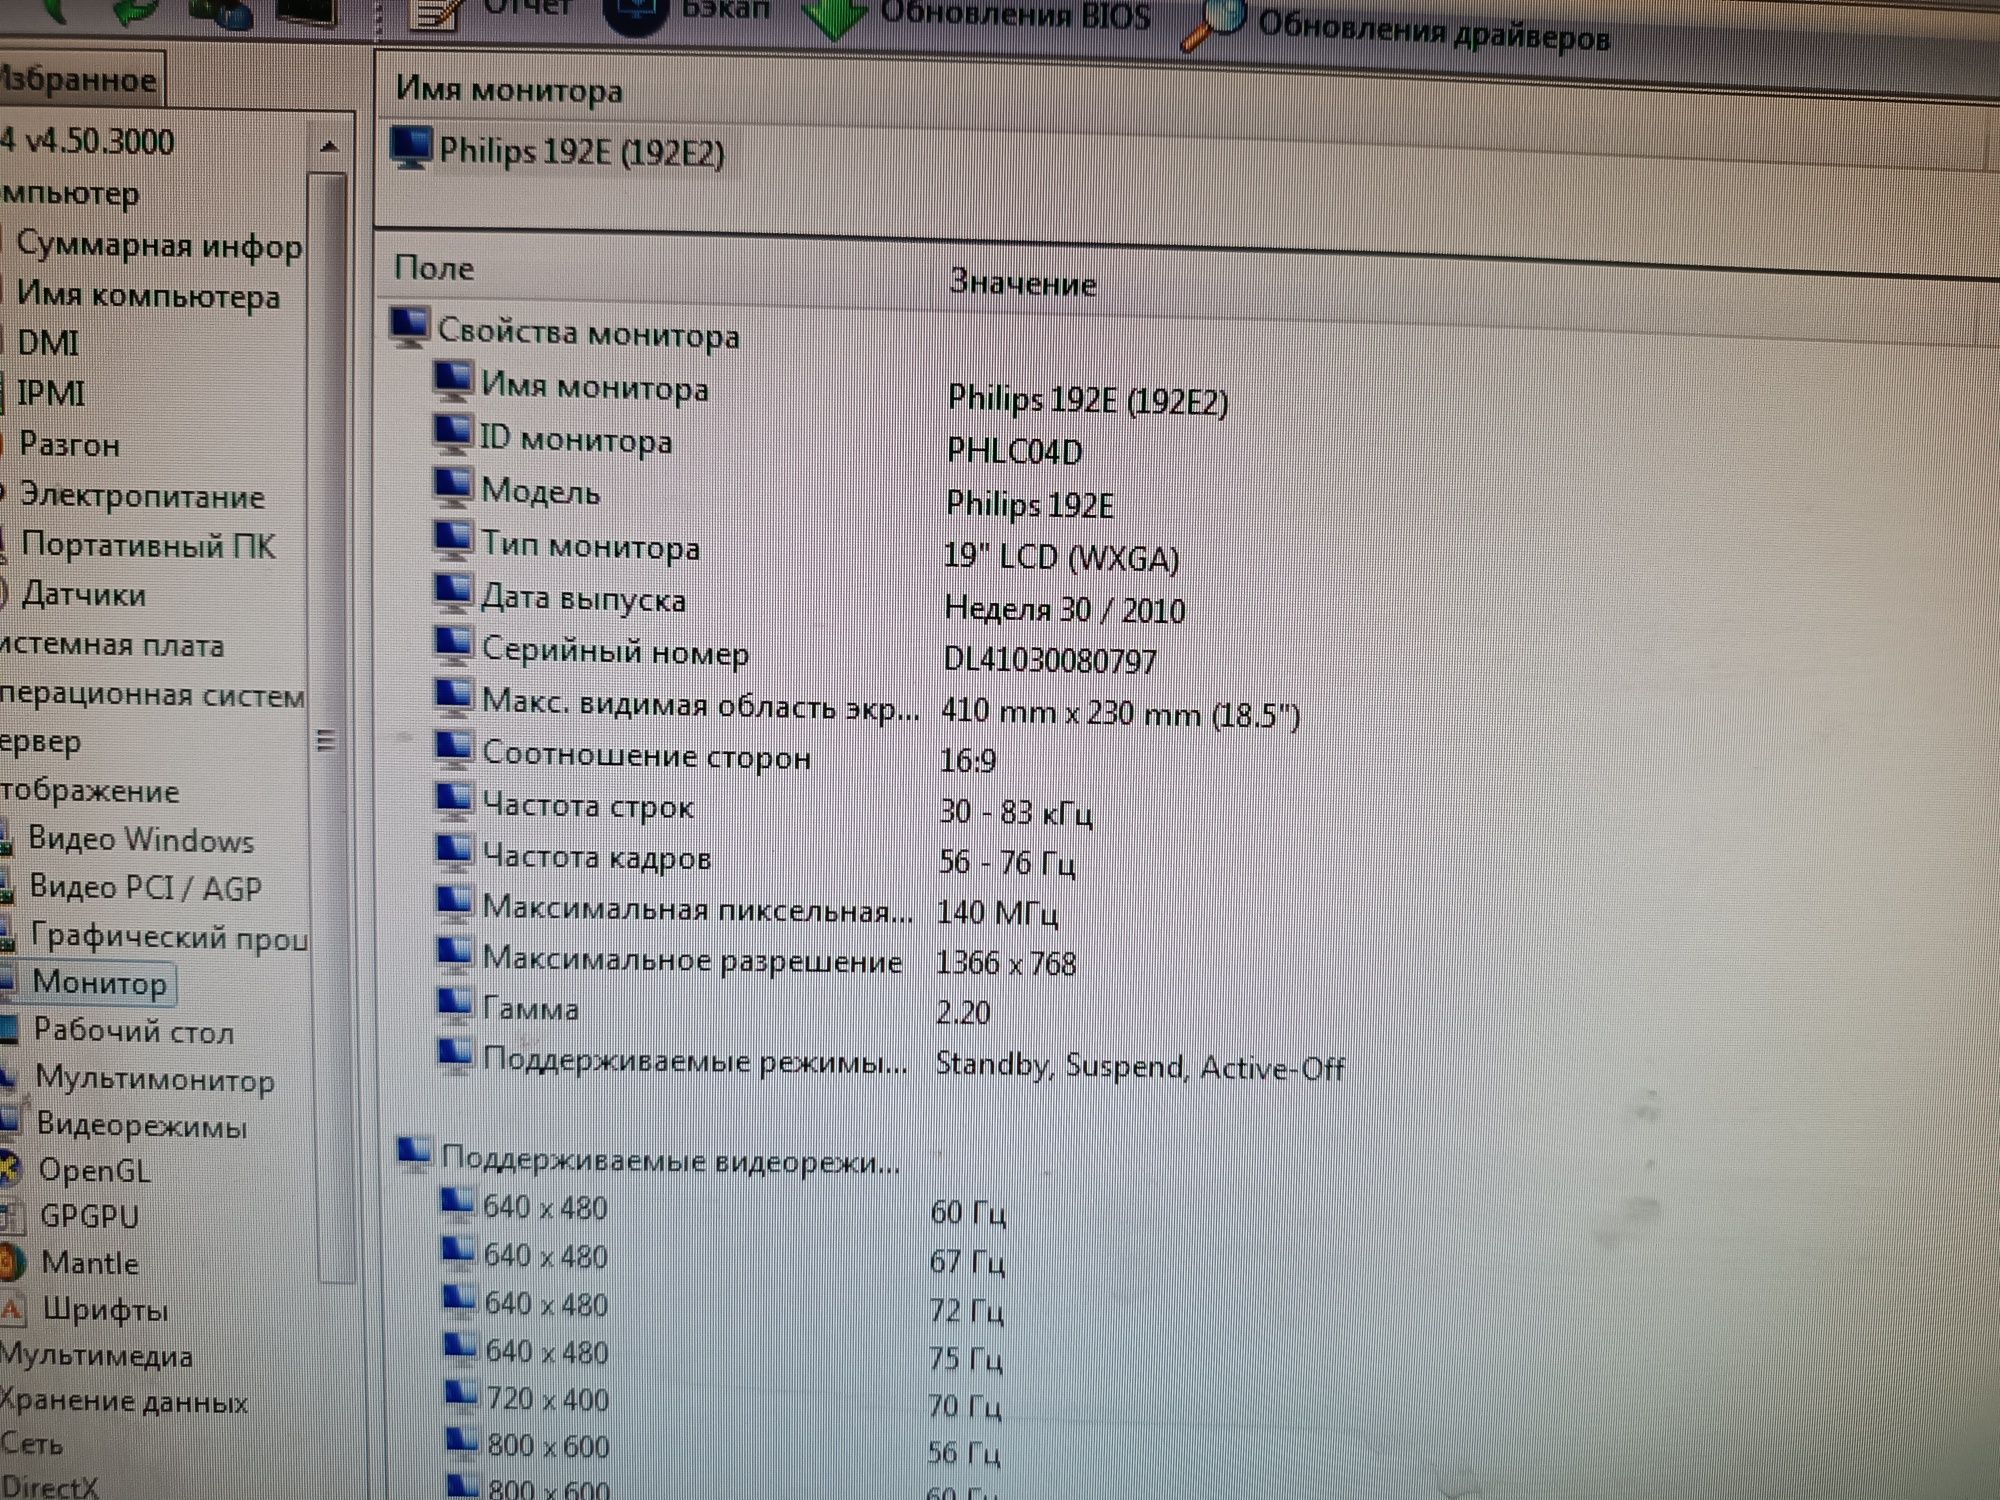Open Датчики sensor page
This screenshot has width=2000, height=1500.
tap(84, 594)
